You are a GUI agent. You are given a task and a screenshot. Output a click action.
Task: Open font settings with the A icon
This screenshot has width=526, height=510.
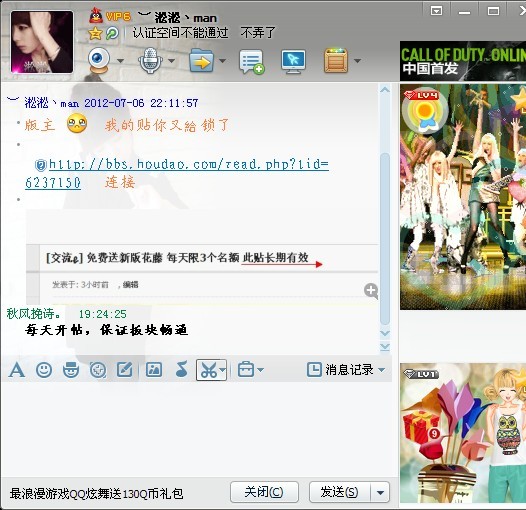[17, 370]
